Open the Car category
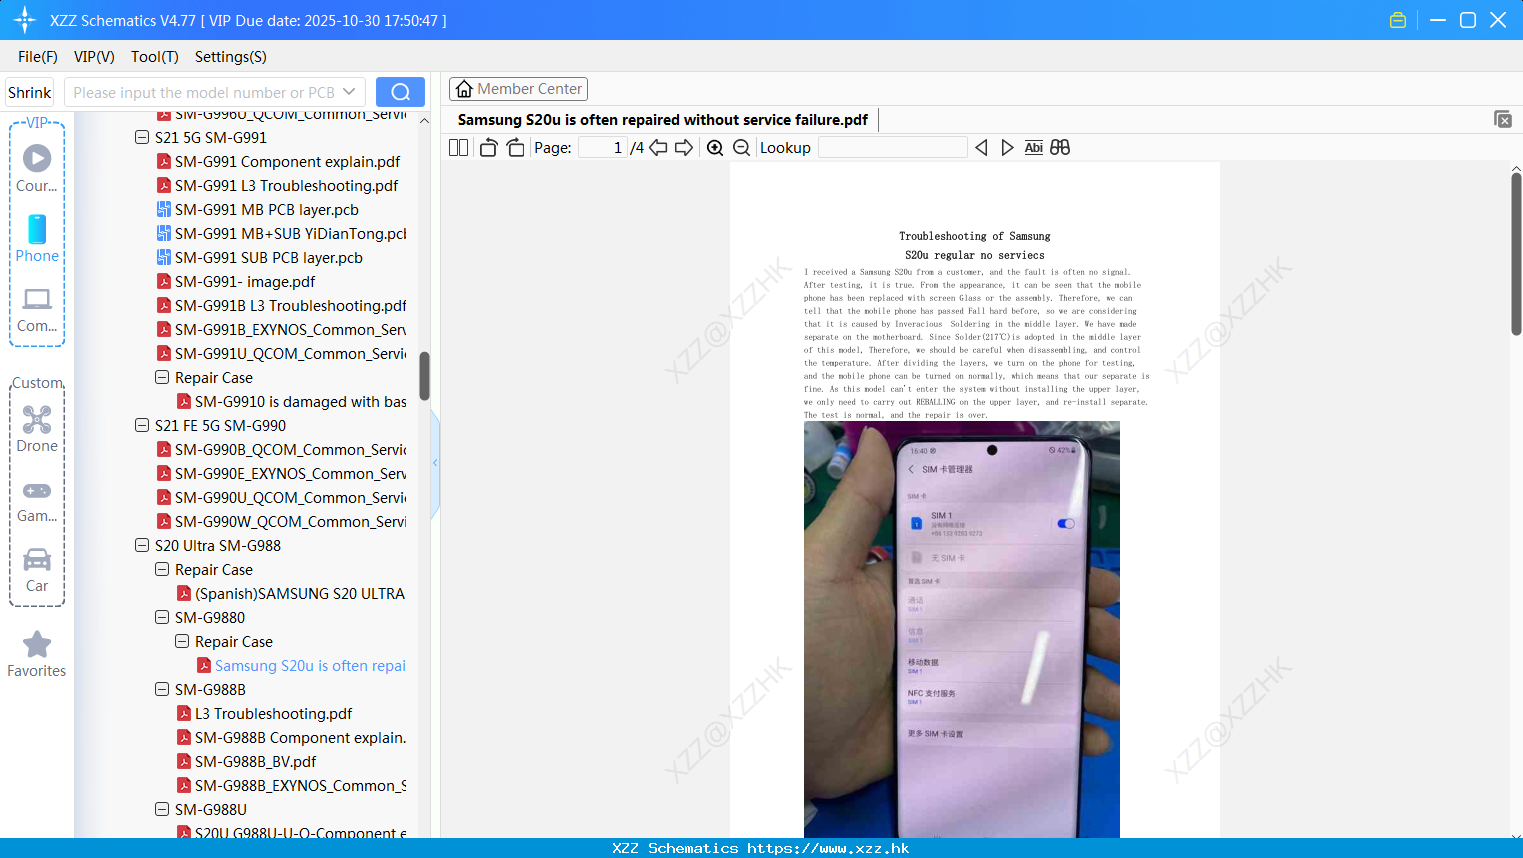Screen dimensions: 1523x858 pyautogui.click(x=37, y=569)
